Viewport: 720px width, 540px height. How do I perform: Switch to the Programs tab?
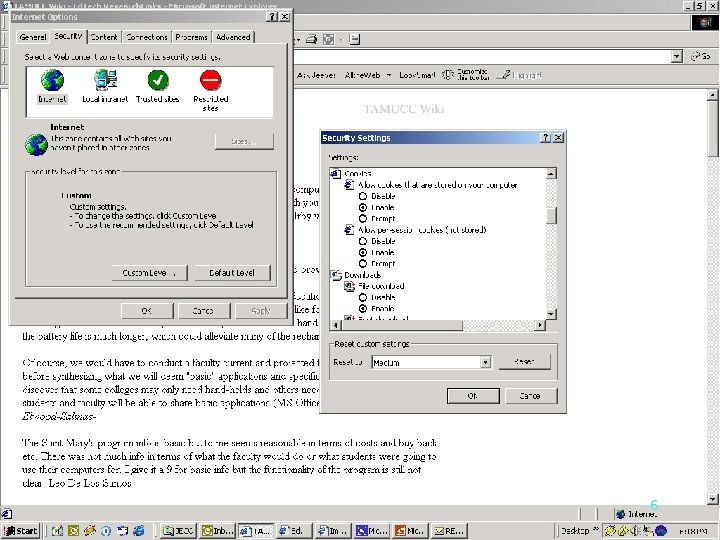[x=191, y=37]
